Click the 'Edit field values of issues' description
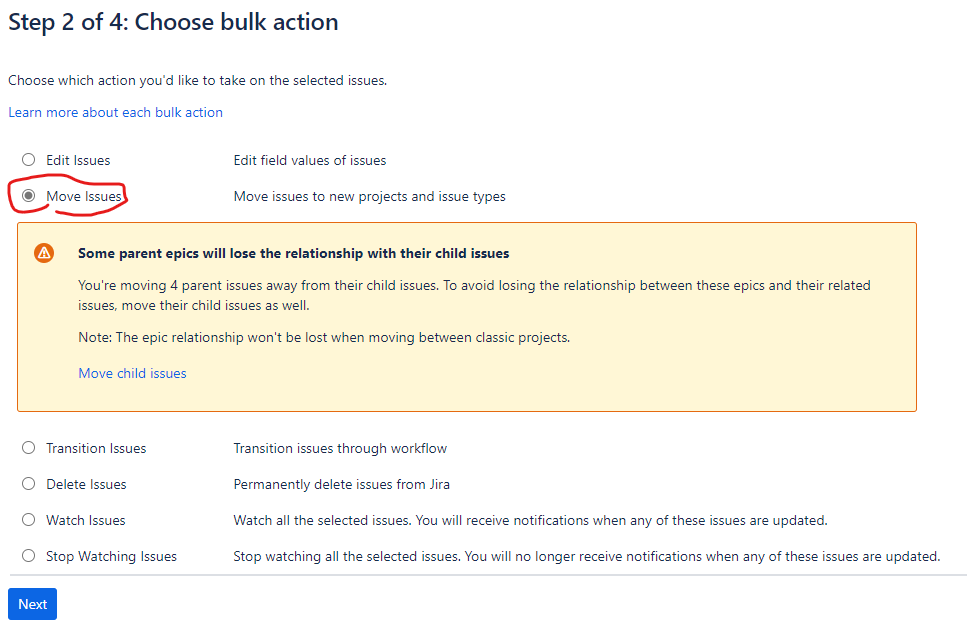The width and height of the screenshot is (967, 627). (309, 160)
